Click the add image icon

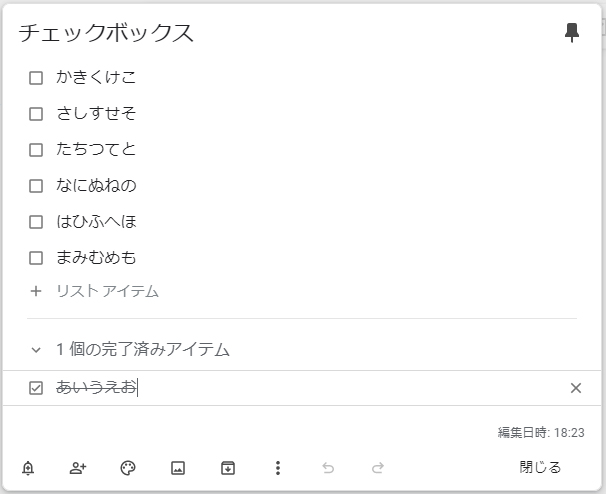[178, 467]
